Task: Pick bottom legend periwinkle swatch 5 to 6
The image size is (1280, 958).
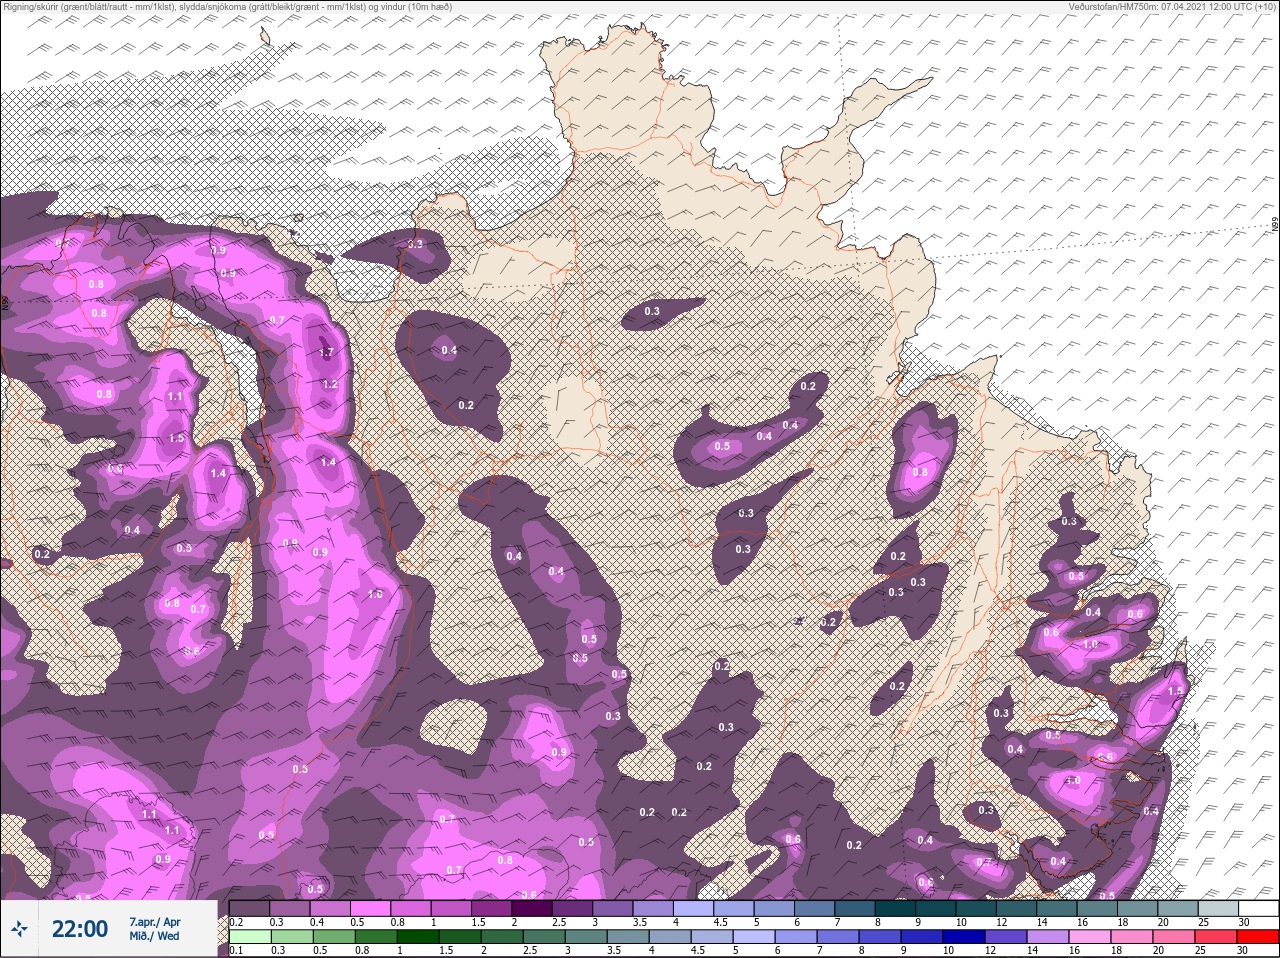Action: (753, 937)
